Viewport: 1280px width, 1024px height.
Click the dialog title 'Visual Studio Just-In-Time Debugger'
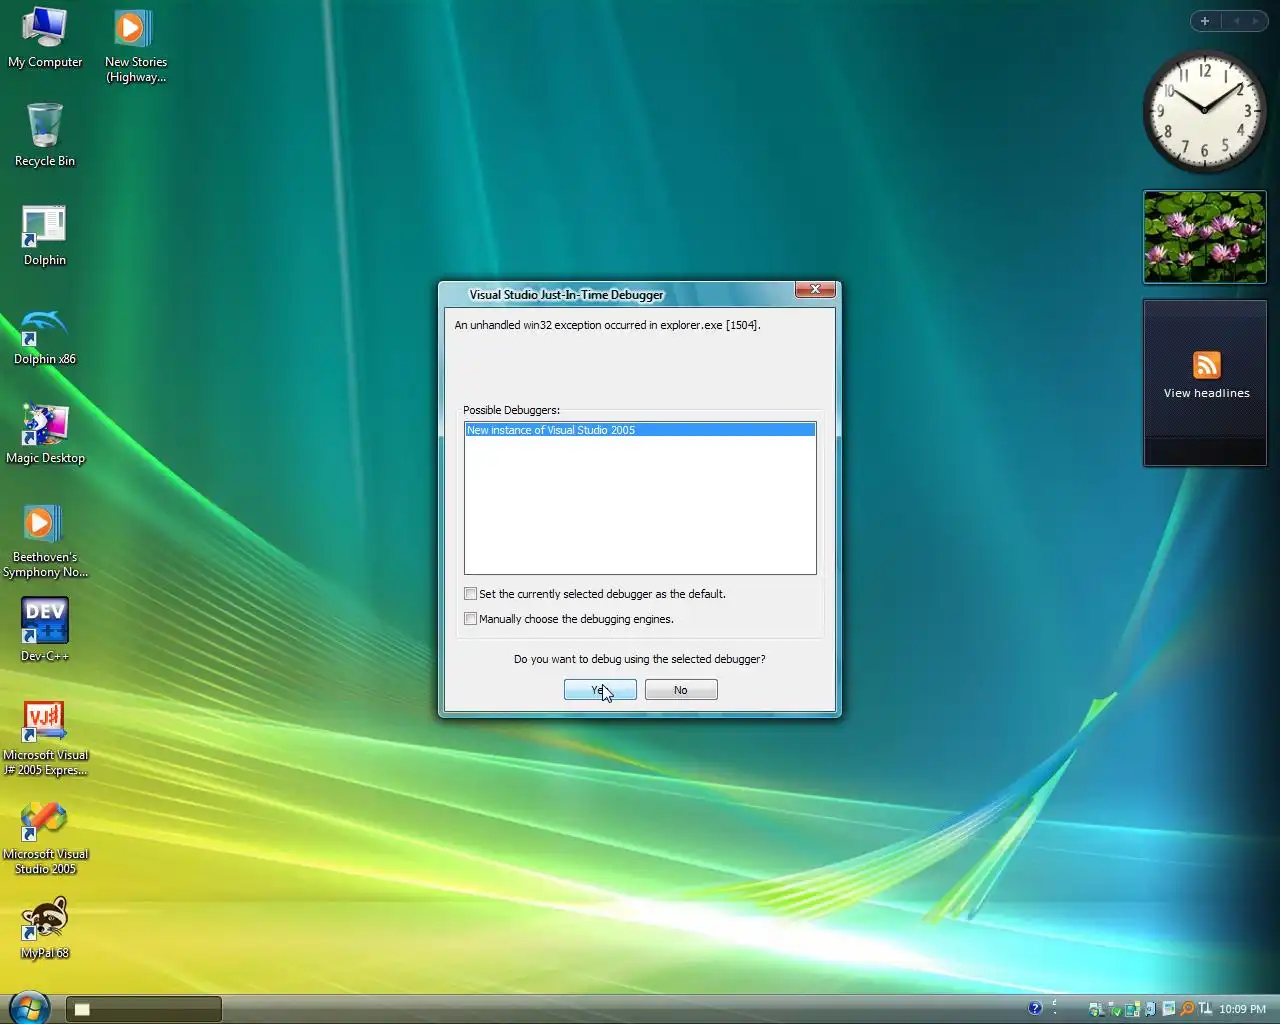[566, 295]
